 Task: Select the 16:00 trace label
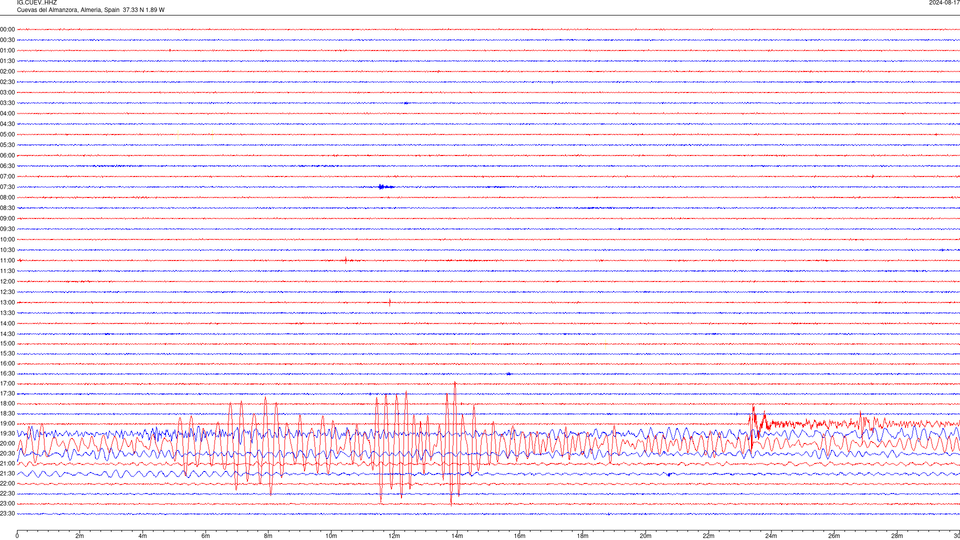point(7,364)
